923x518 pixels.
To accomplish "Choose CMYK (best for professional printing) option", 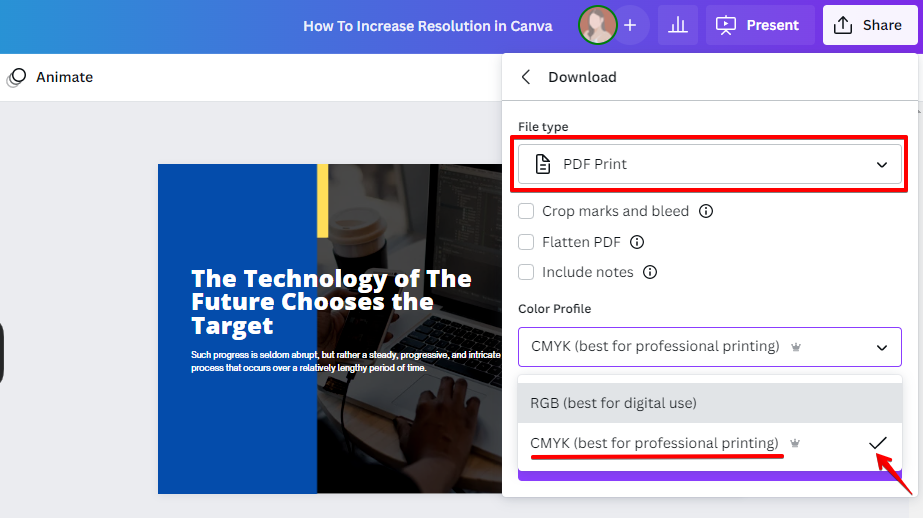I will 654,443.
